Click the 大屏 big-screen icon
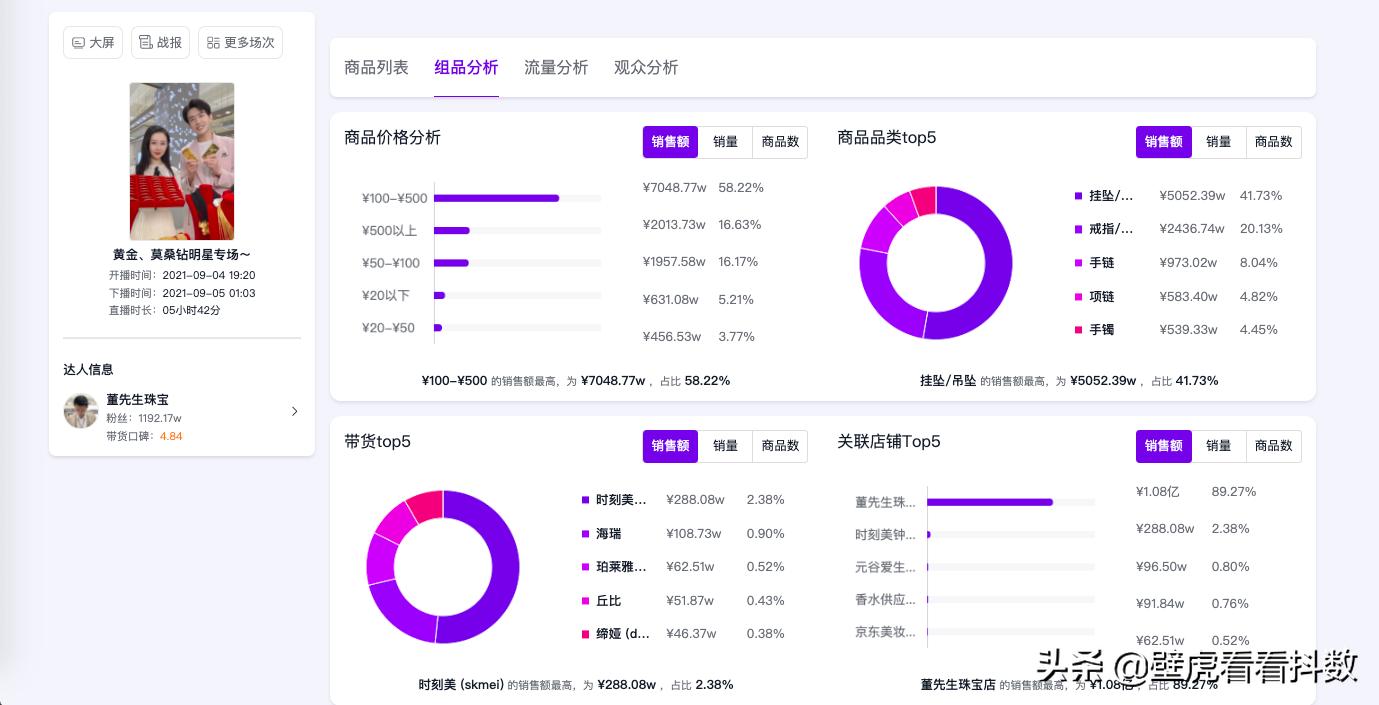The image size is (1379, 705). click(x=78, y=42)
